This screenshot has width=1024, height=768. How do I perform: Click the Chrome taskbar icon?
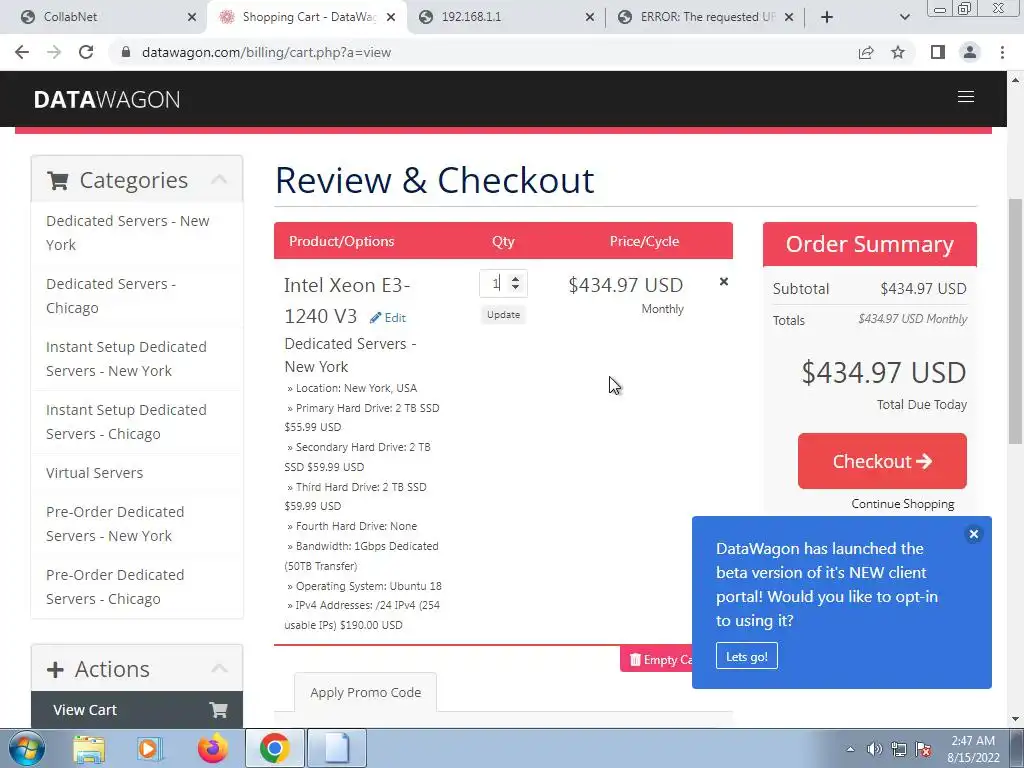click(274, 748)
